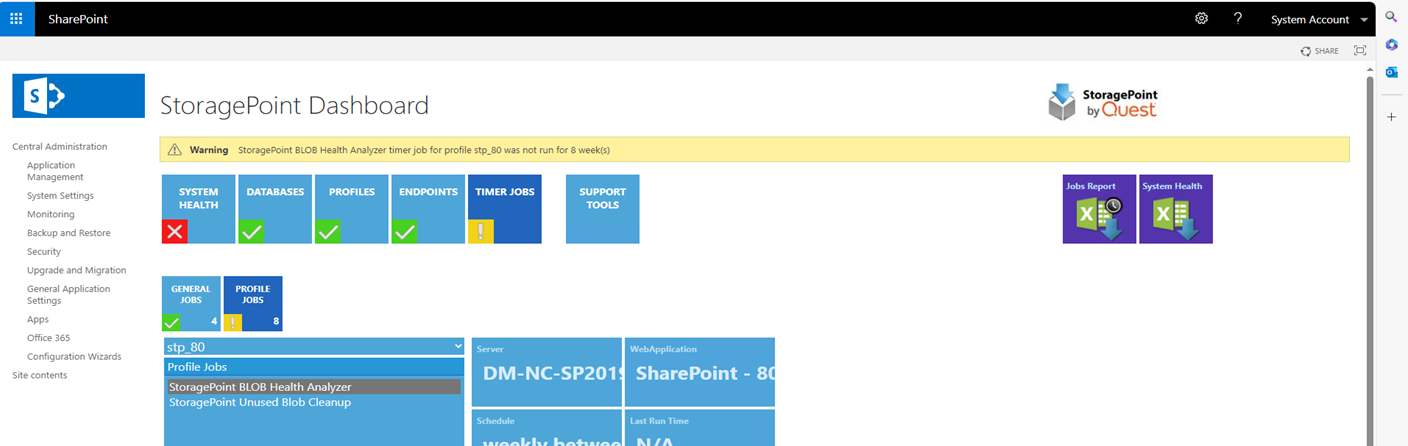Viewport: 1408px width, 446px height.
Task: Open the browser sidebar search icon
Action: point(1391,17)
